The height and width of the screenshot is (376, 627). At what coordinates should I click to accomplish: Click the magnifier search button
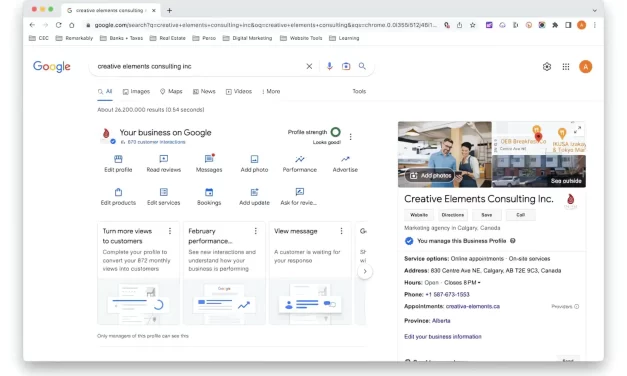coord(362,66)
